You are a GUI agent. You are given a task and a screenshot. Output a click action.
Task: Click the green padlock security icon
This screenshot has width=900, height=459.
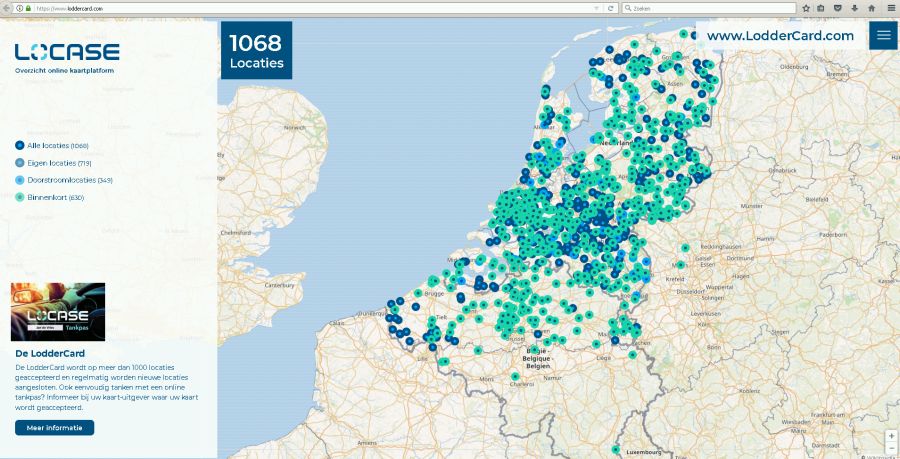(x=28, y=9)
